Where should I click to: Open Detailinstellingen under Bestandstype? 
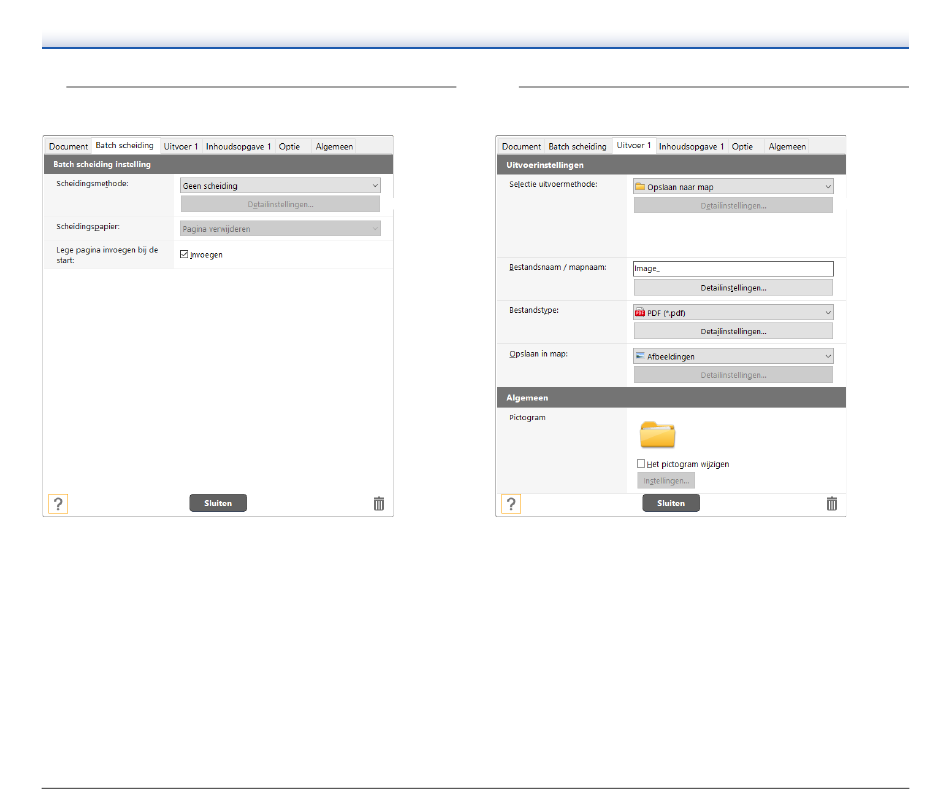click(x=733, y=331)
